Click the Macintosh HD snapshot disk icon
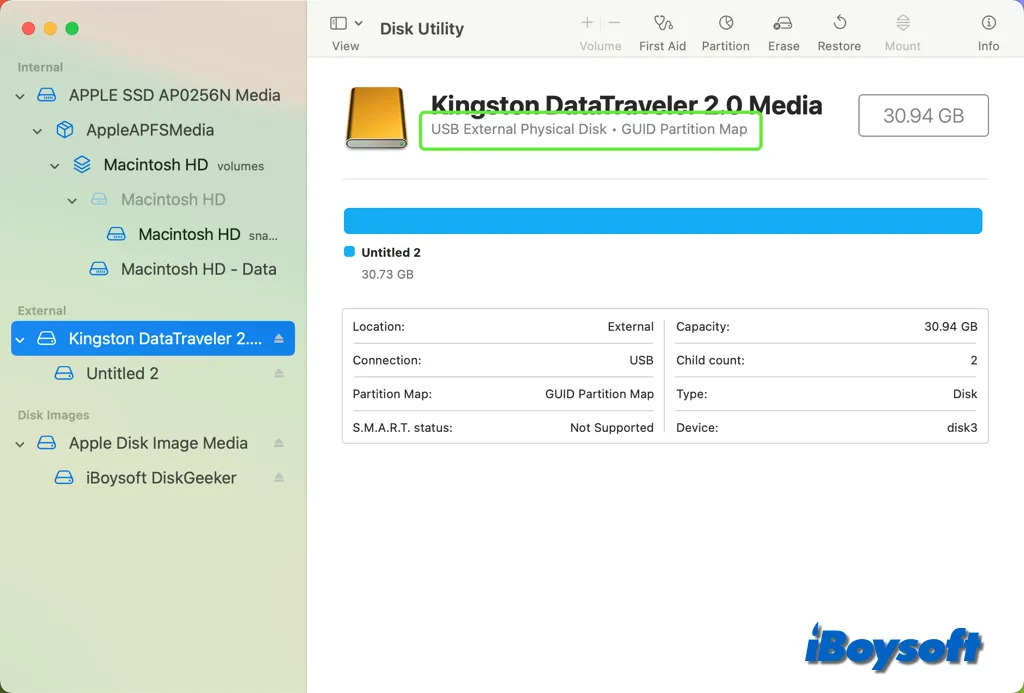 [x=116, y=234]
